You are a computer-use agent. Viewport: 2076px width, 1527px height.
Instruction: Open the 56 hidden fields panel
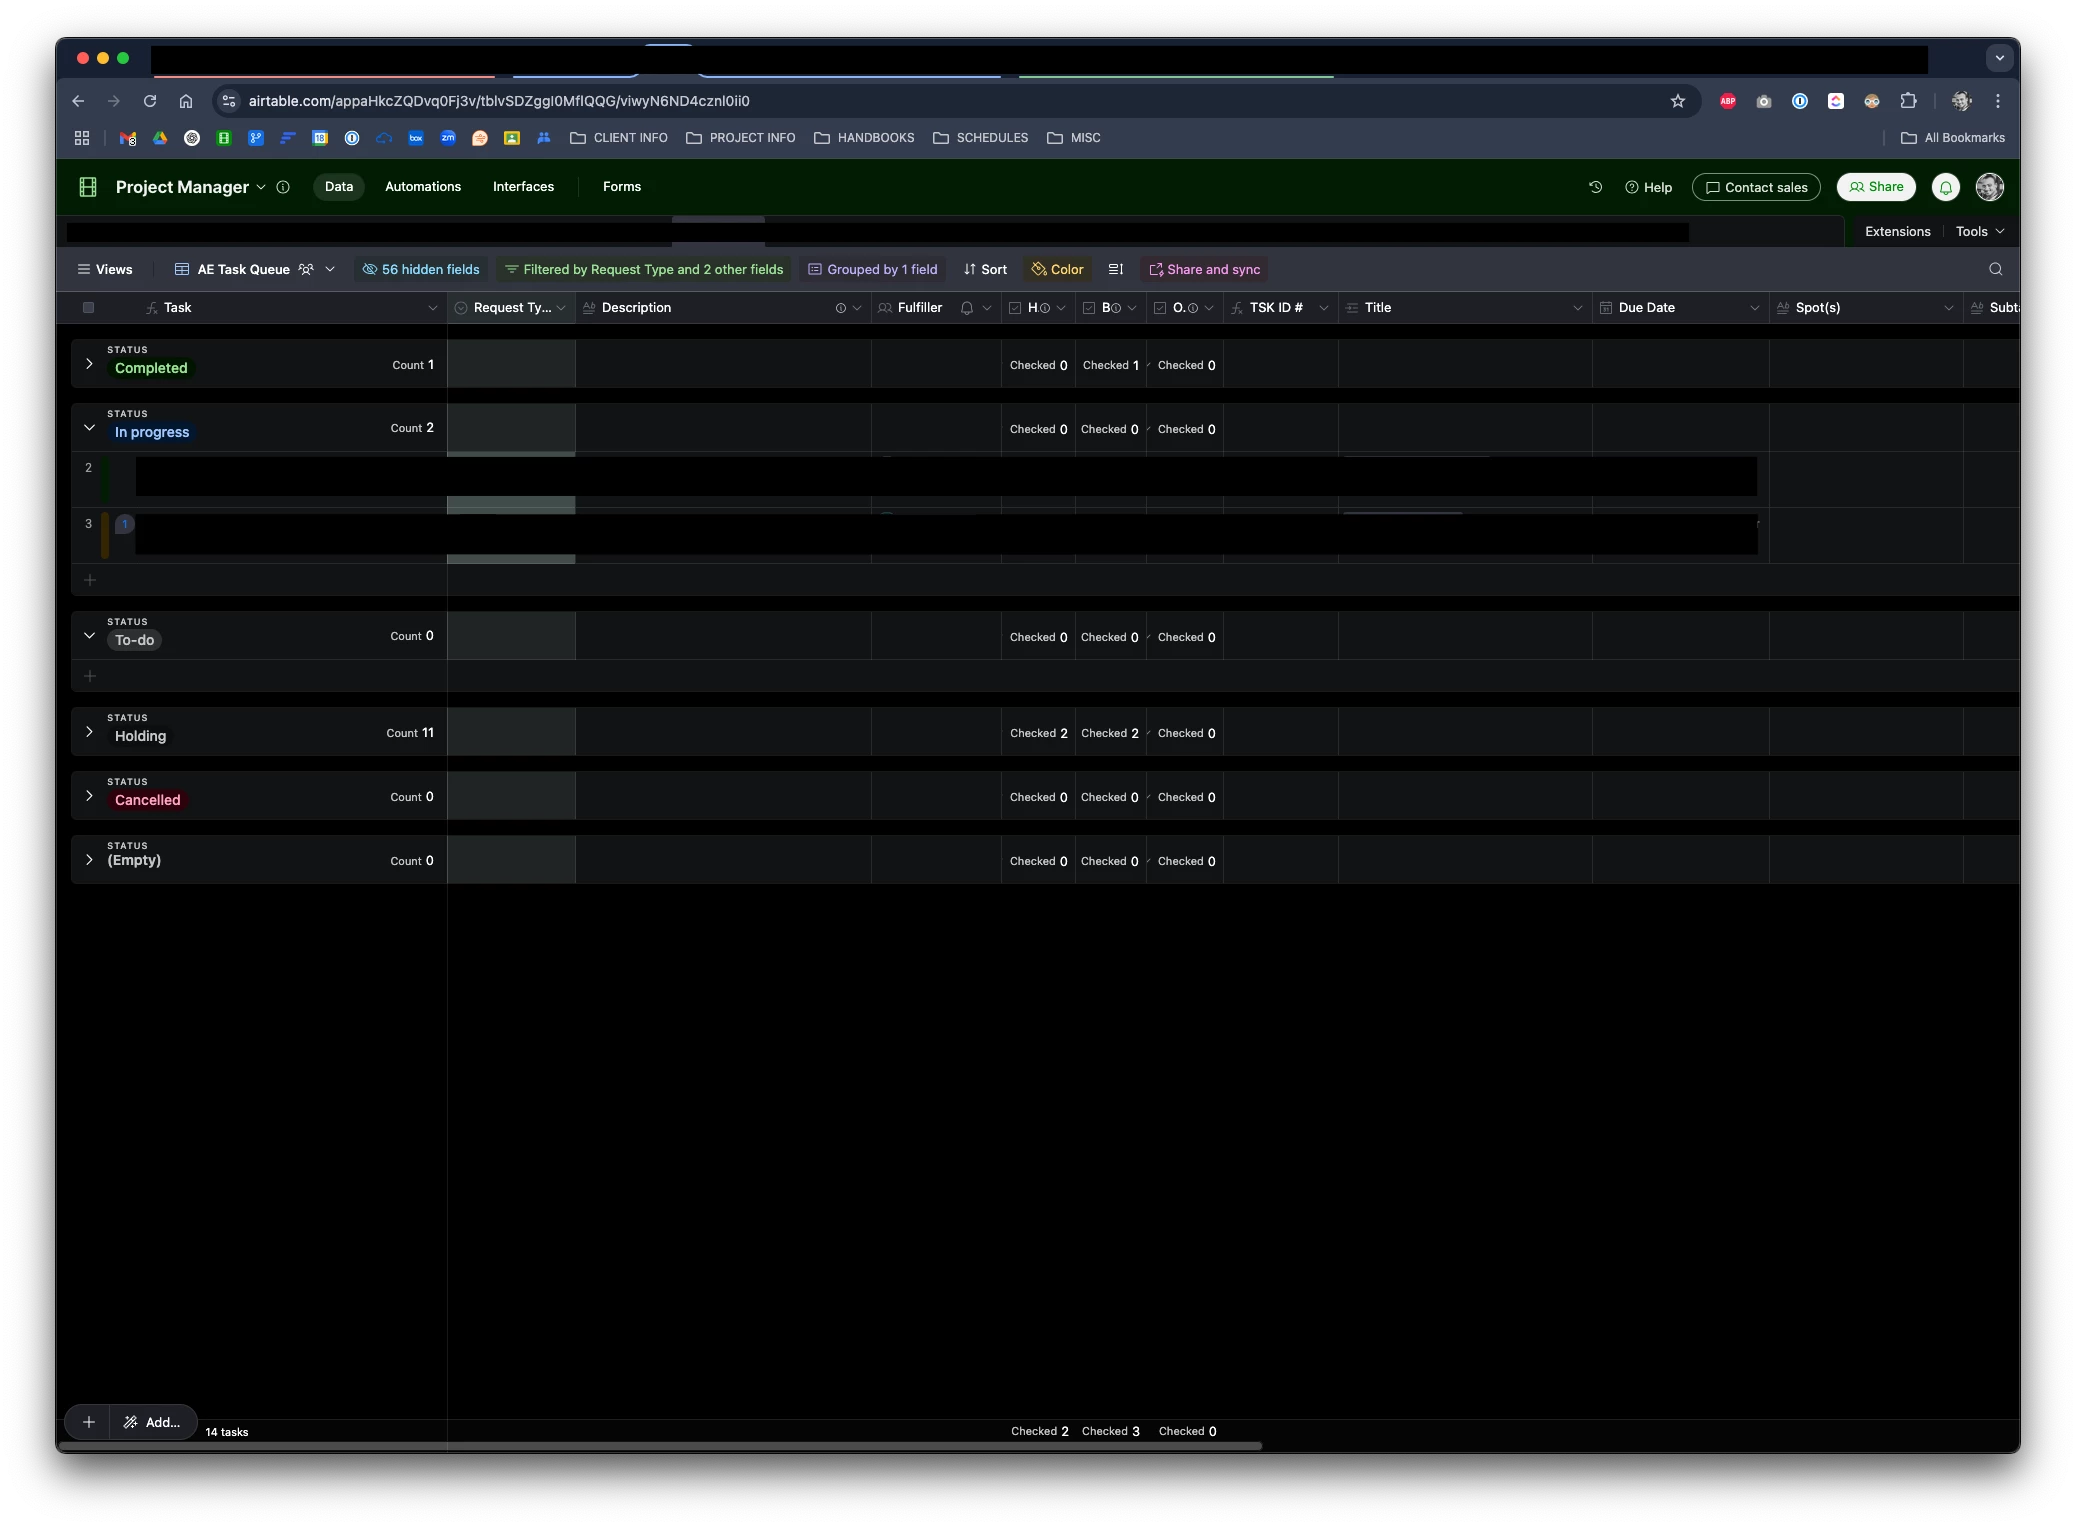(421, 269)
